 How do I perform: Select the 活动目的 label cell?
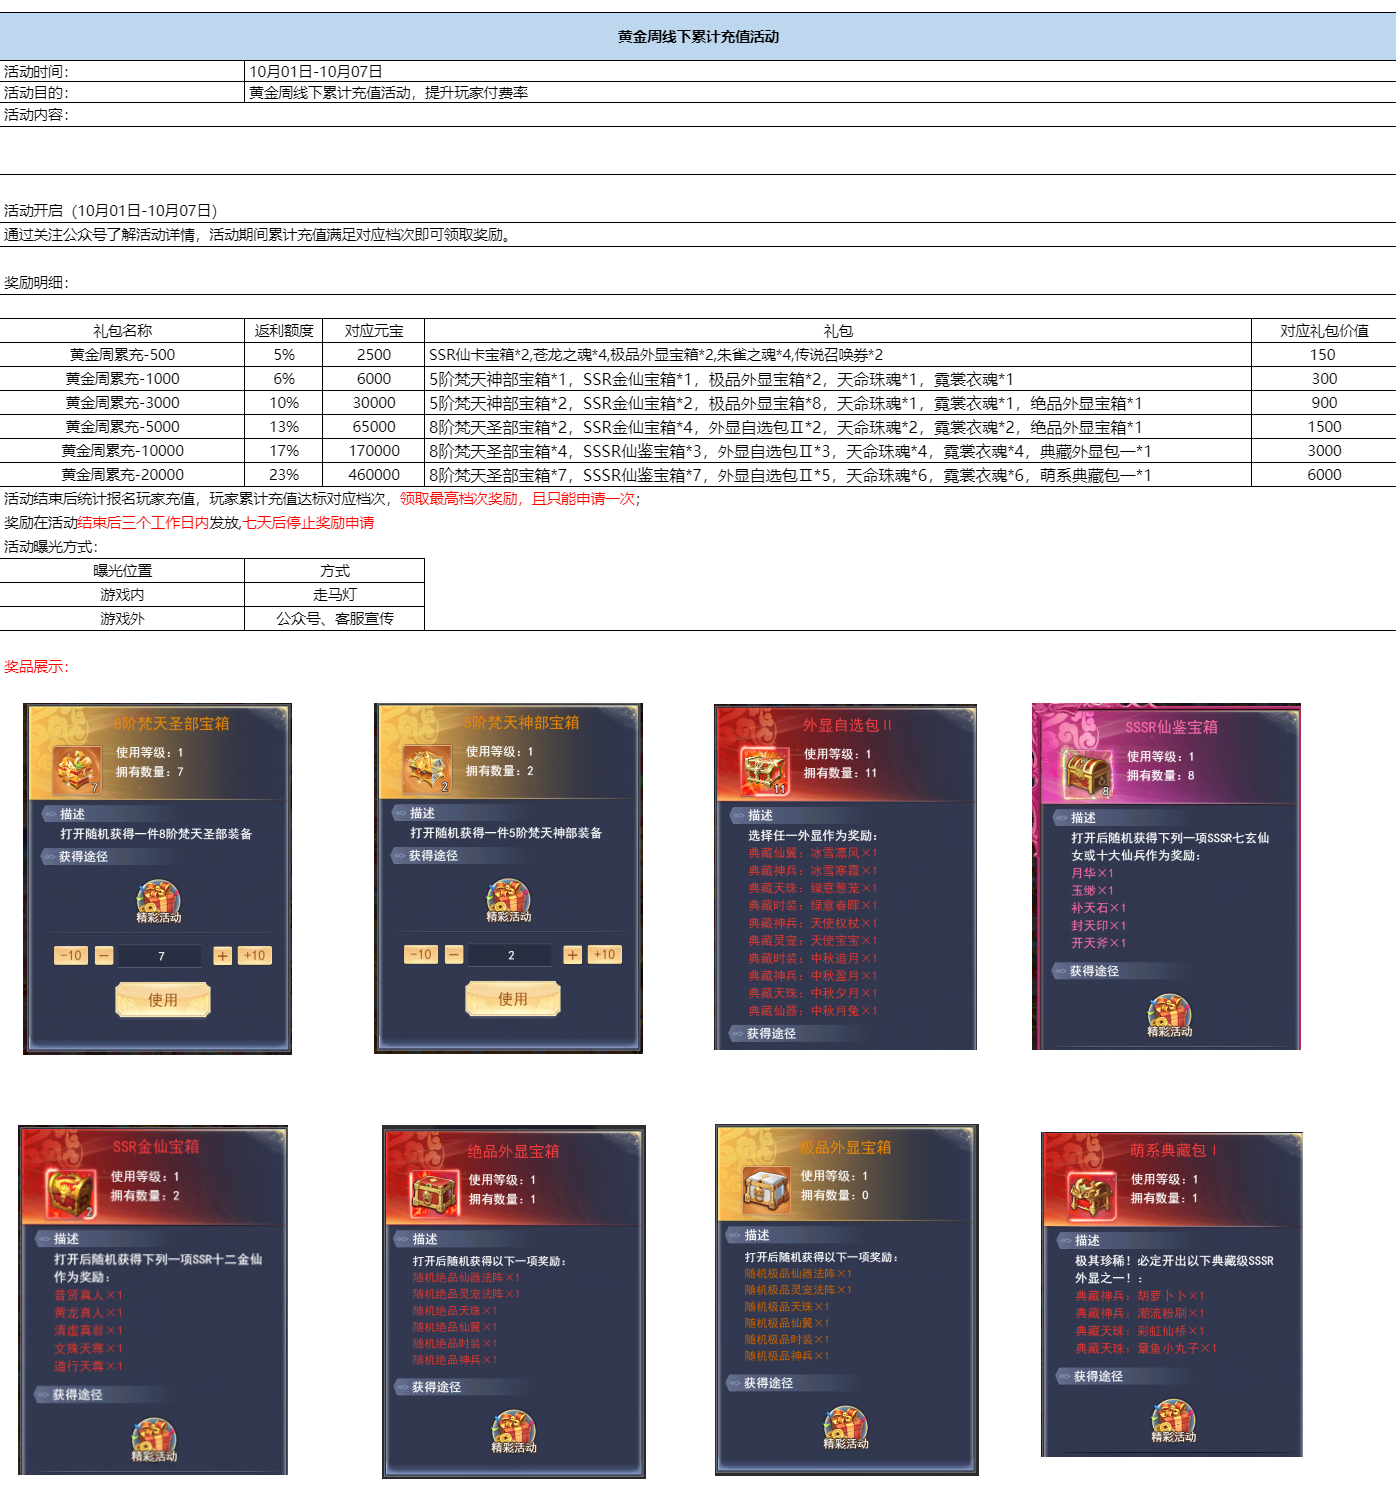pos(122,92)
